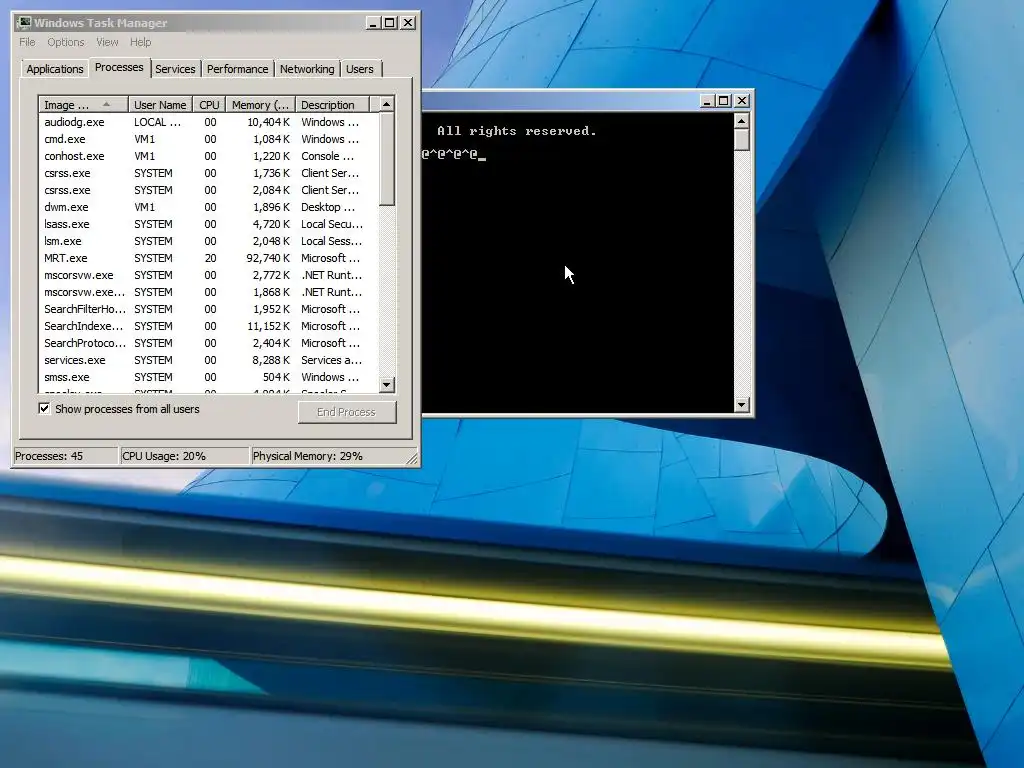
Task: Select the smss.exe process
Action: coord(208,377)
